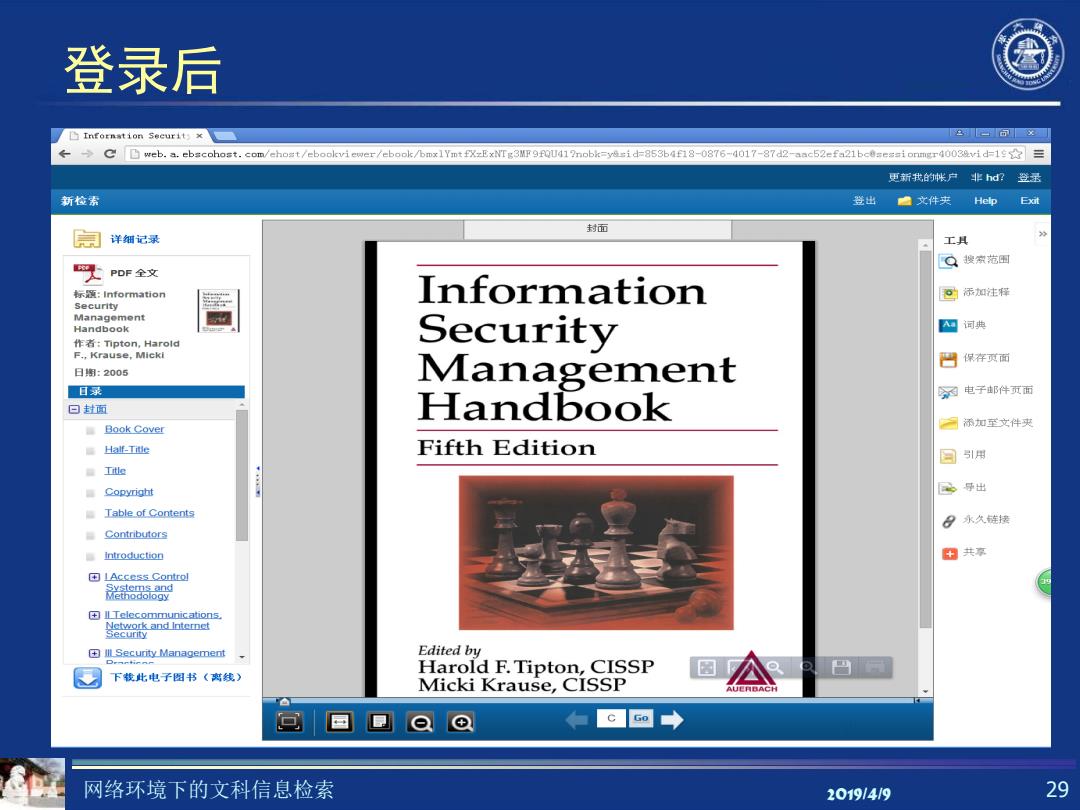Viewport: 1080px width, 810px height.
Task: Open the dictionary tool icon
Action: pos(948,326)
